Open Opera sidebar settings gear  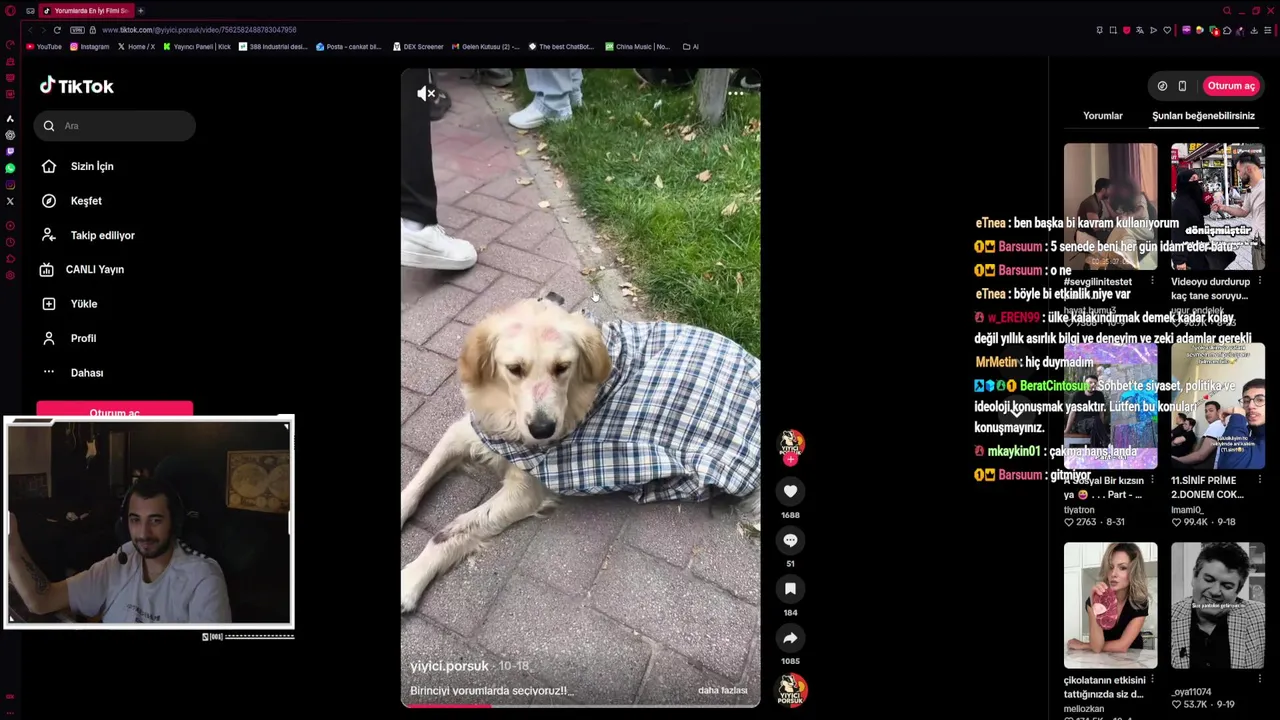[10, 276]
